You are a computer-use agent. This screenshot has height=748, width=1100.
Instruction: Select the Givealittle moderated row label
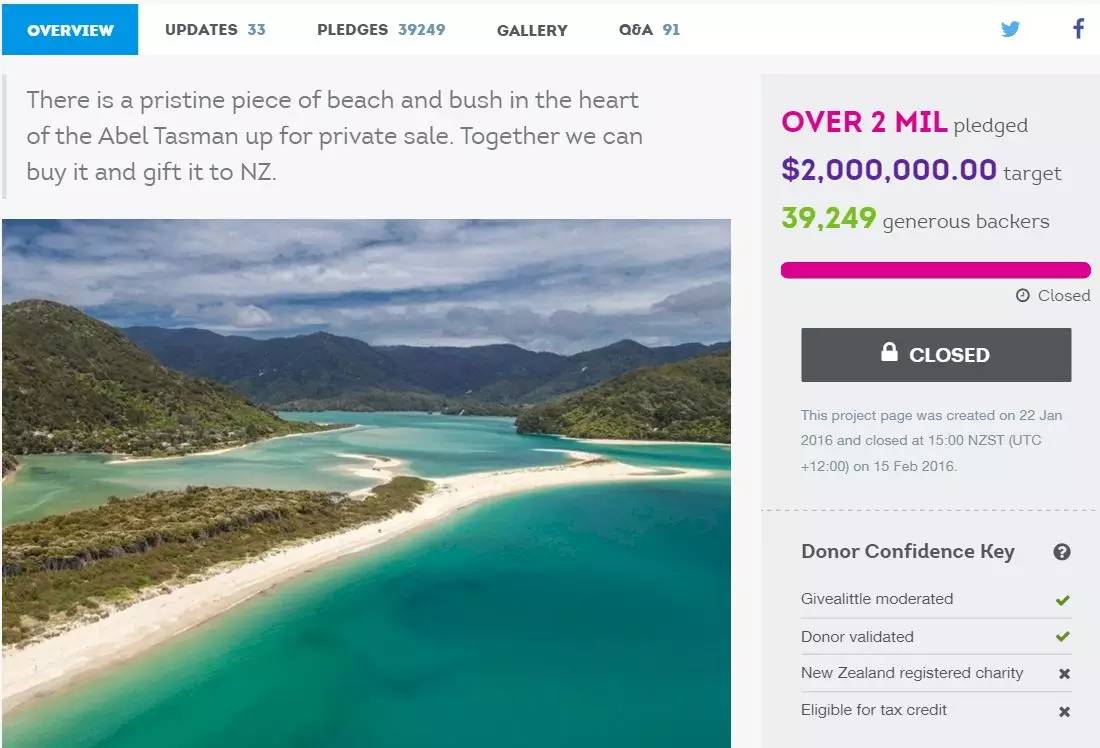[x=877, y=599]
